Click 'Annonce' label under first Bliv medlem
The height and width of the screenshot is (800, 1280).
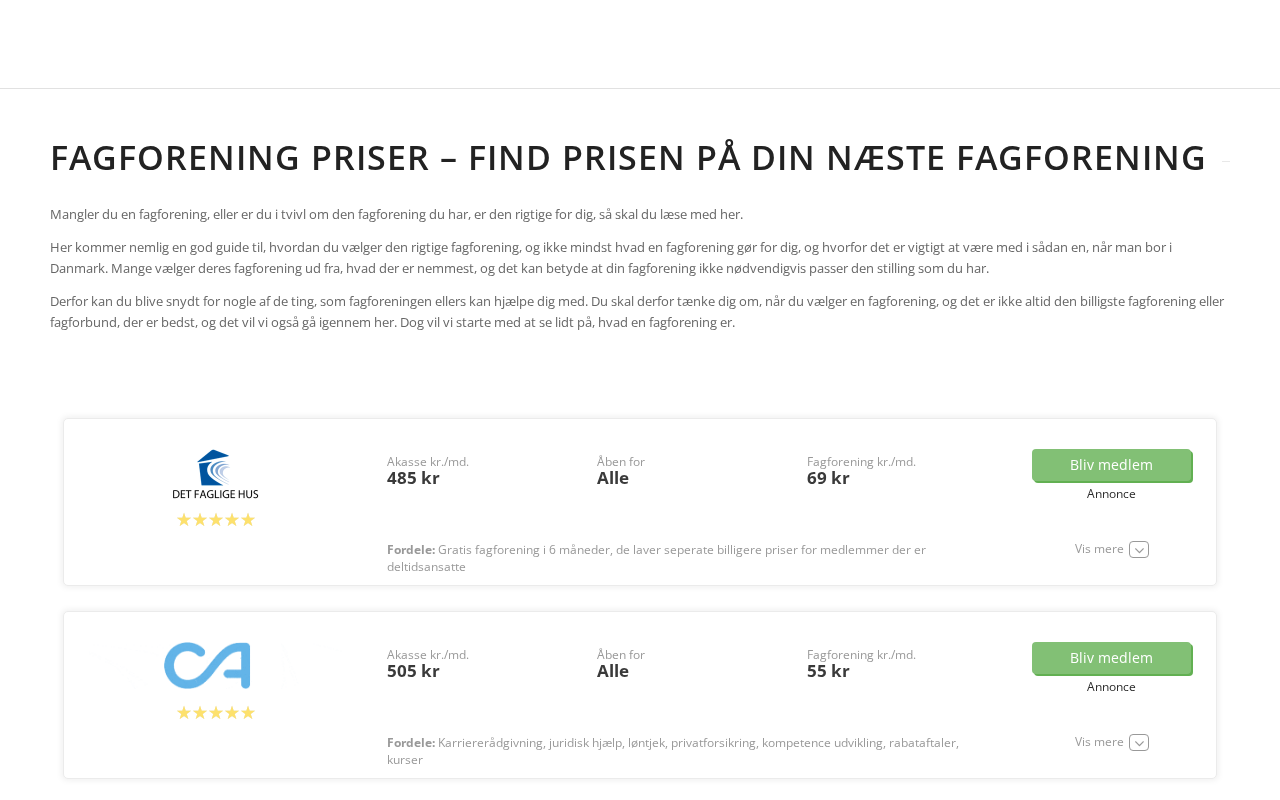(x=1111, y=494)
